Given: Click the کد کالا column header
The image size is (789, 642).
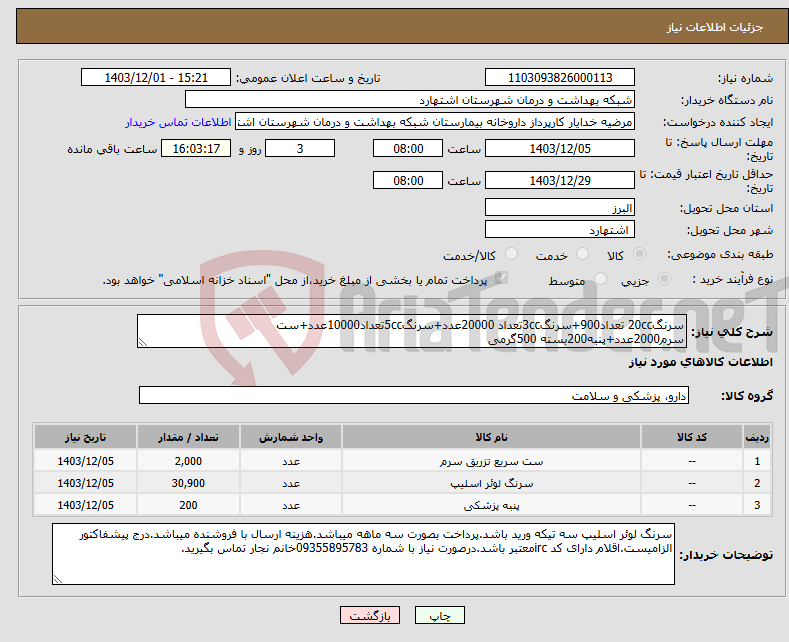Looking at the screenshot, I should pos(692,437).
